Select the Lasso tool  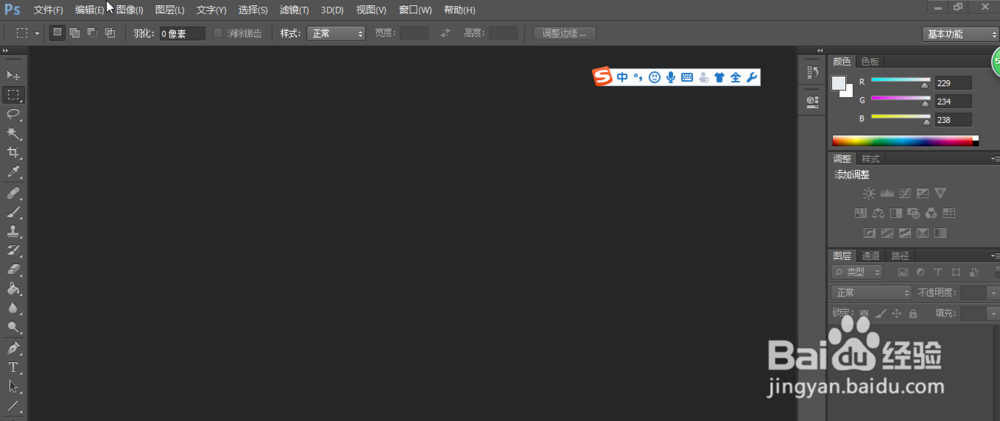tap(13, 114)
